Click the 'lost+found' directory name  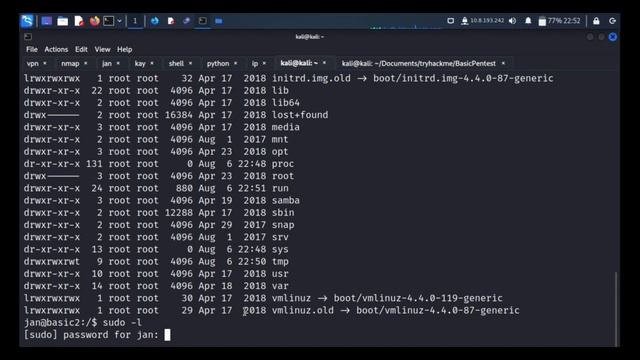click(x=300, y=115)
